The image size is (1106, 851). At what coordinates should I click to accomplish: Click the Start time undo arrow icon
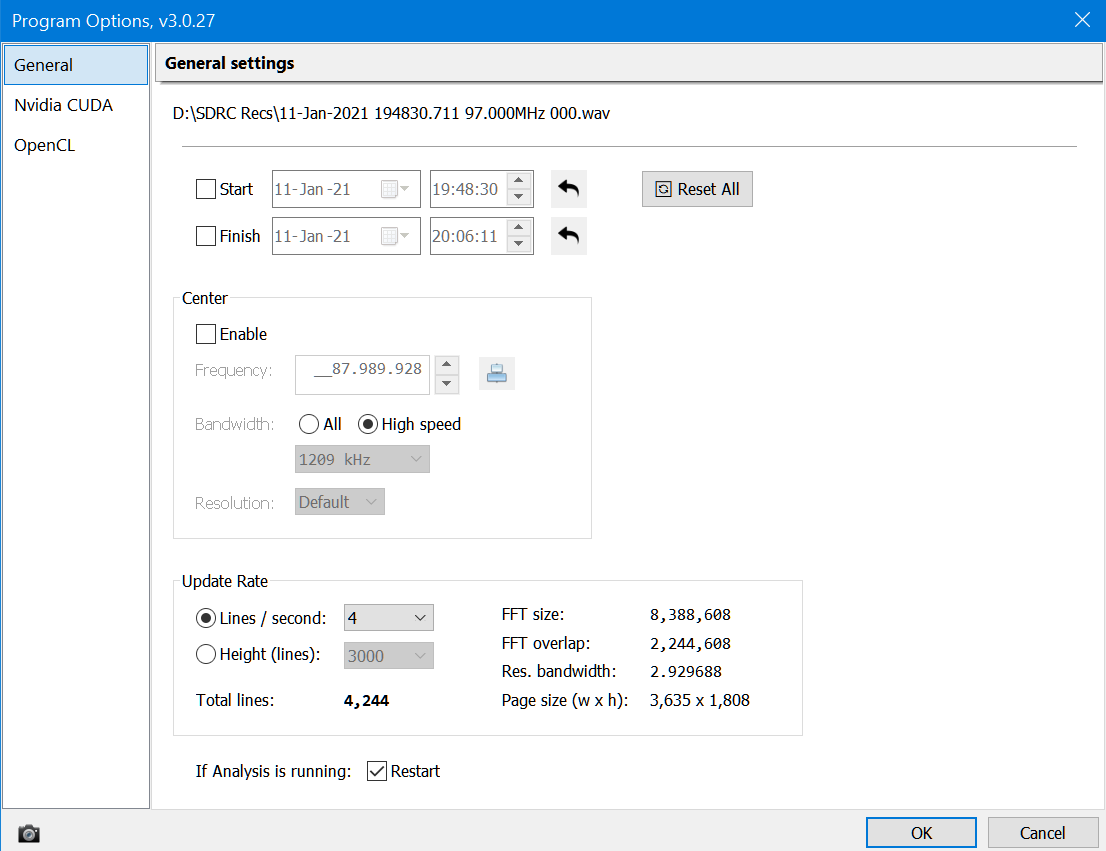click(x=568, y=189)
